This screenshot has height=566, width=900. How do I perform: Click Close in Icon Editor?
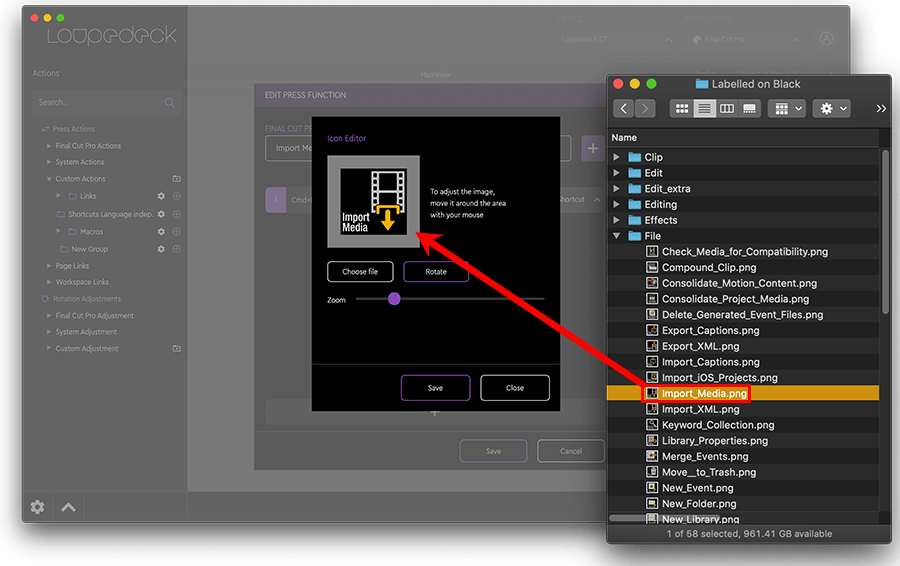[515, 388]
